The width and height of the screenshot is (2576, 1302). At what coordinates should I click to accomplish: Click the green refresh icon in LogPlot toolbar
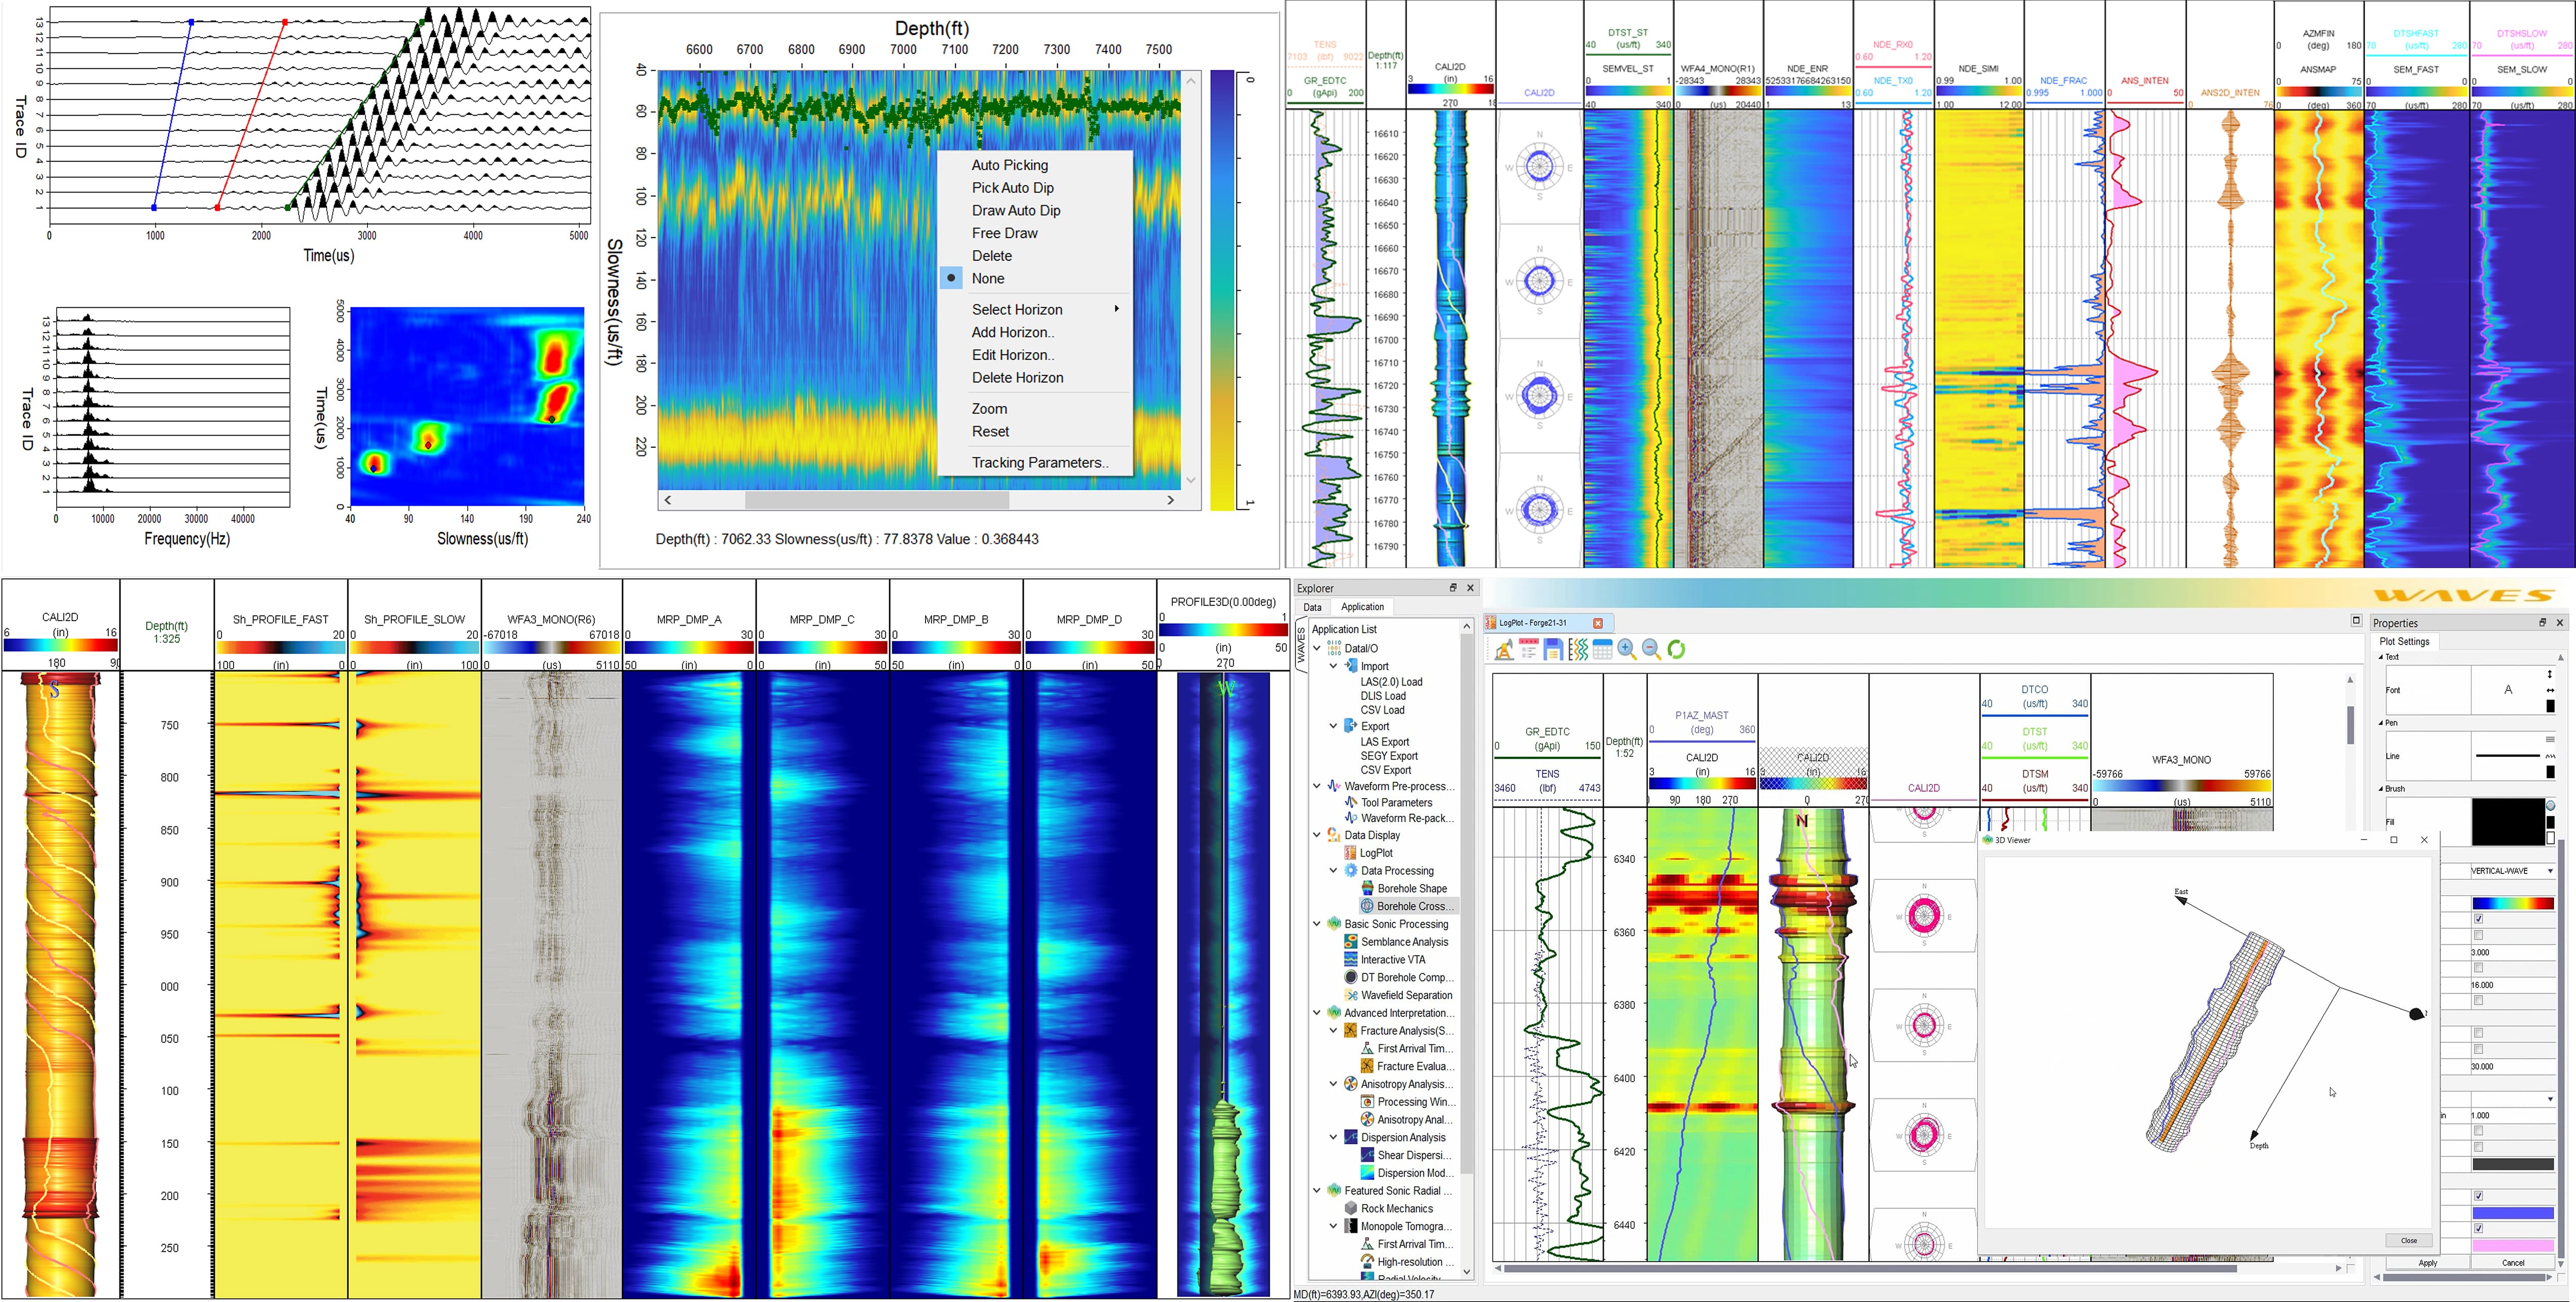1676,650
